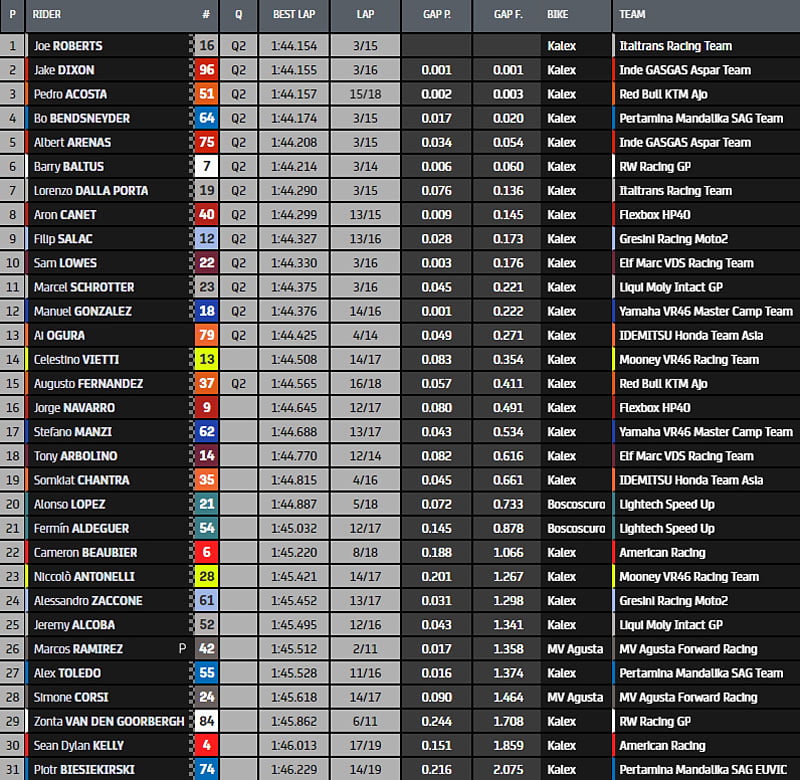The image size is (800, 780).
Task: Click Fermín Aldeguer's best lap 1:45.032
Action: (x=292, y=528)
